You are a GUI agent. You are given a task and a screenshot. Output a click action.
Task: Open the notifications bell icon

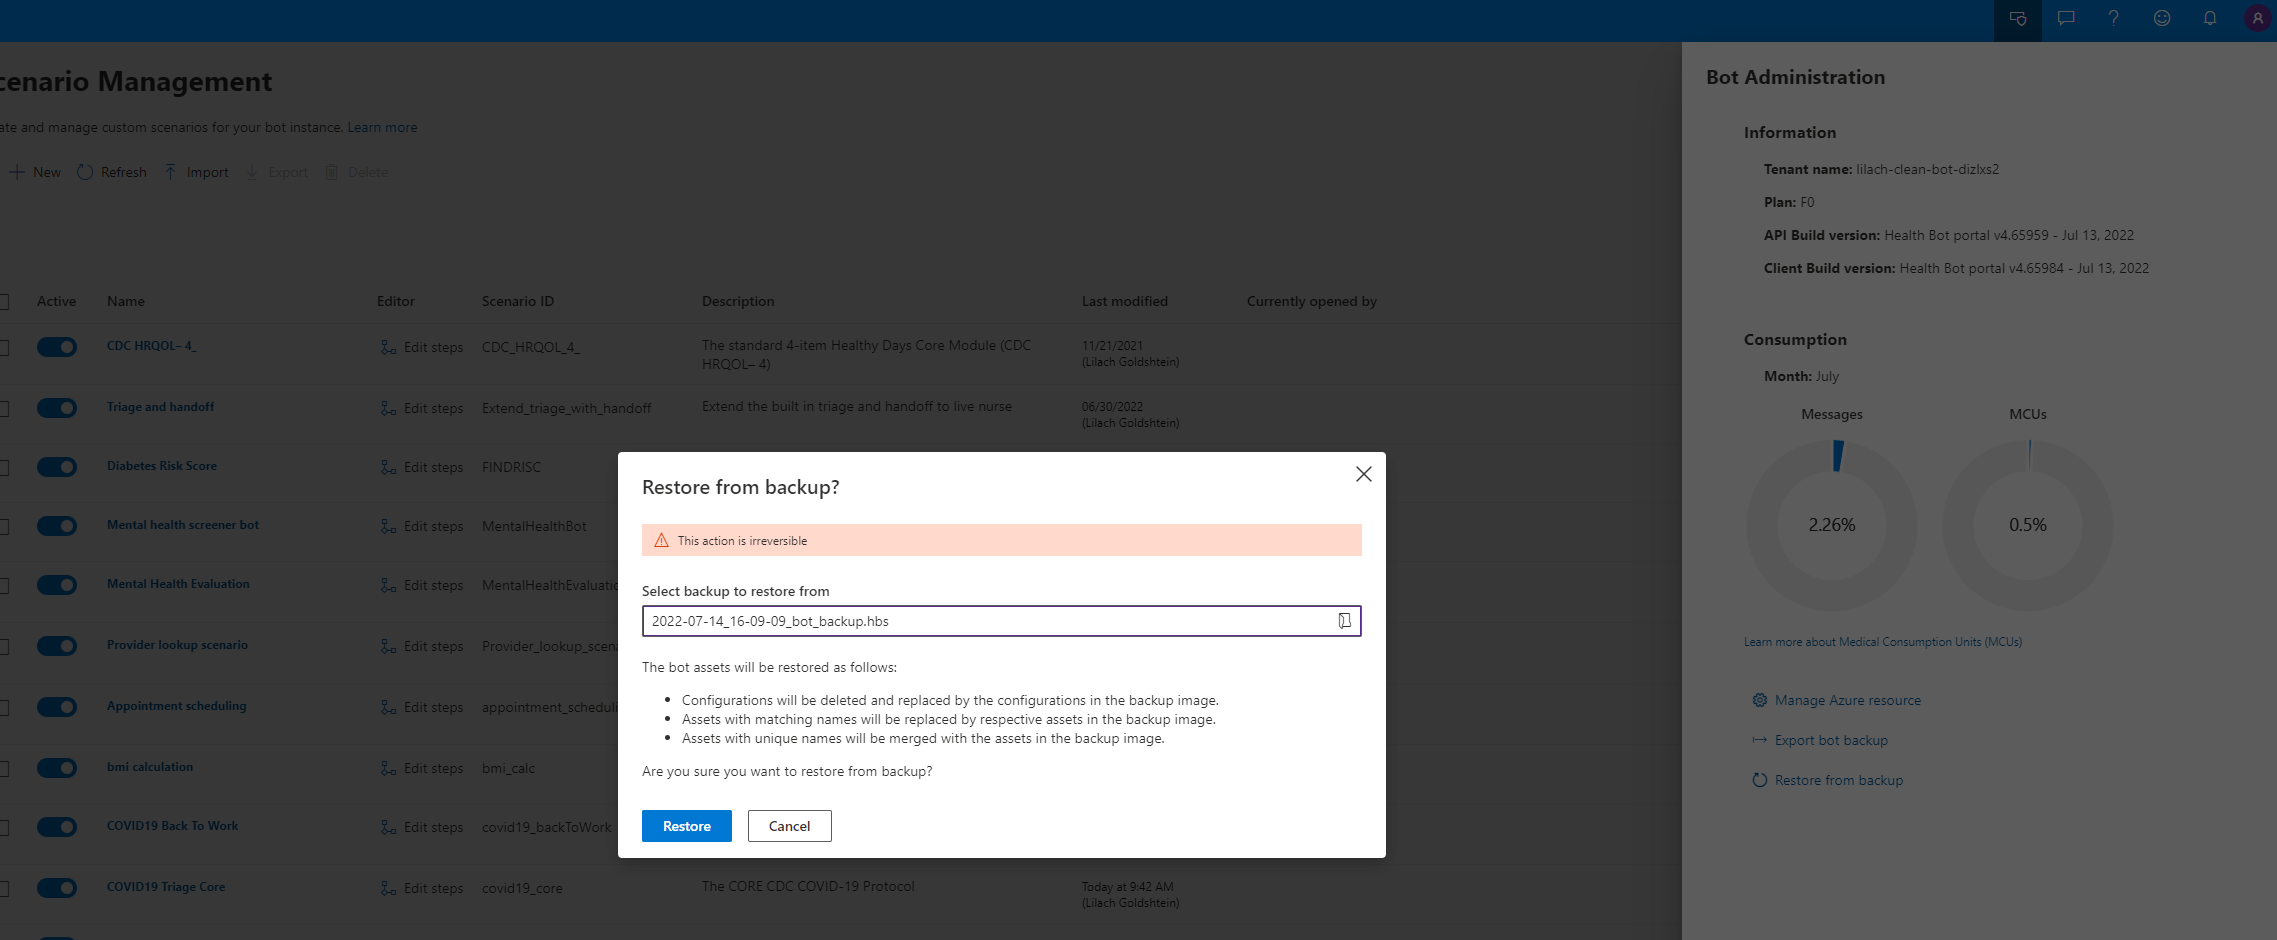tap(2209, 19)
